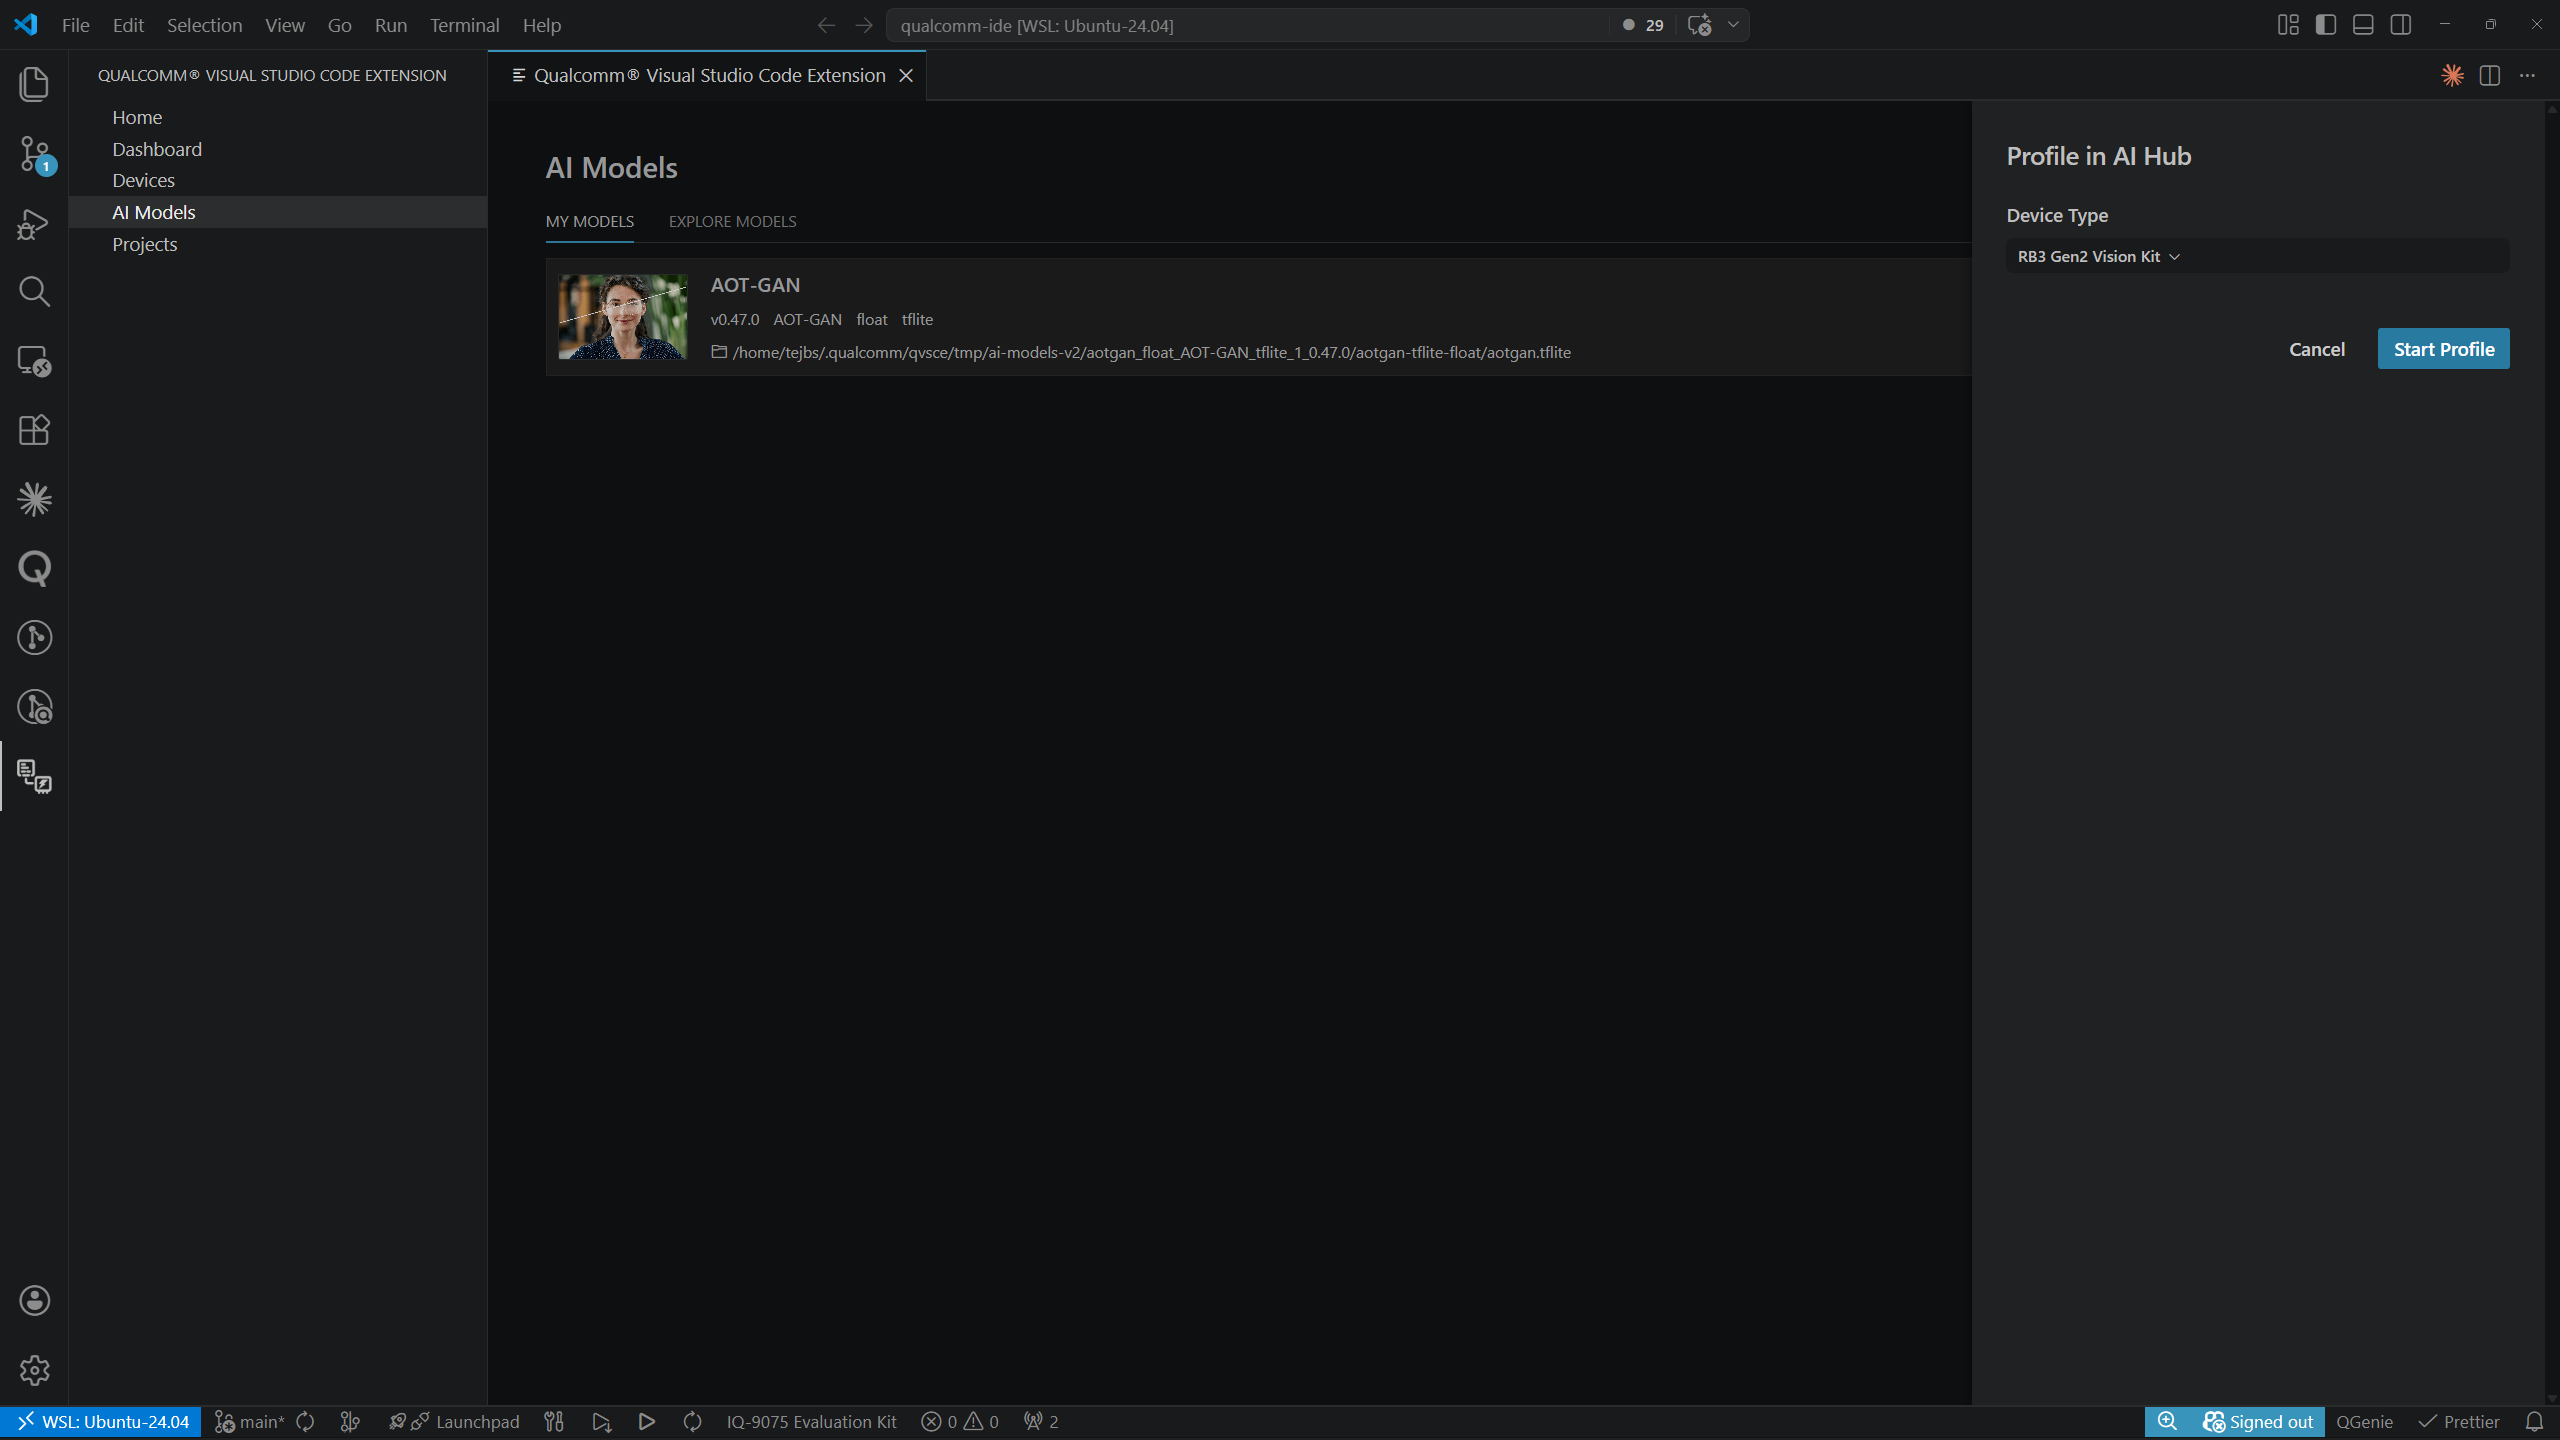Select Devices in the sidebar

point(278,180)
